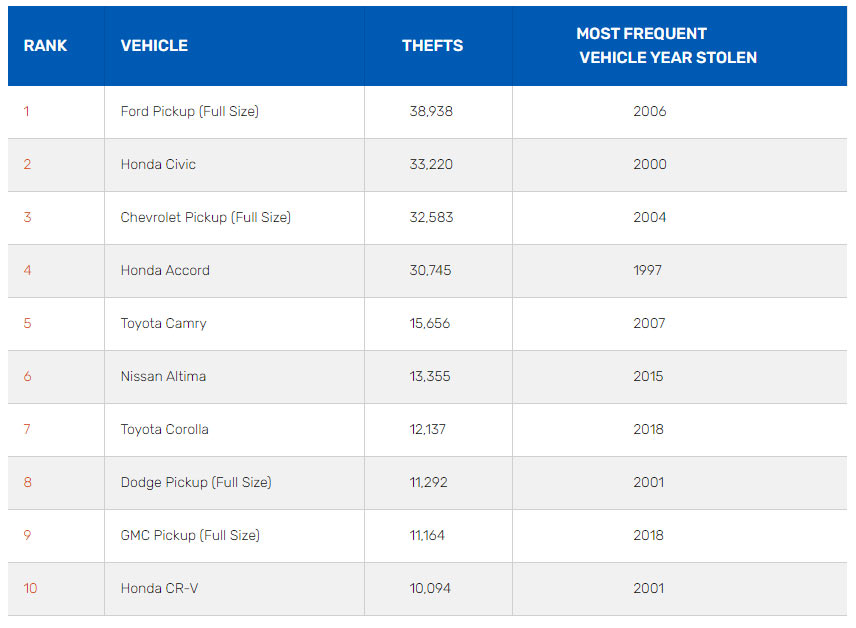Click the Toyota Corolla vehicle cell
The width and height of the screenshot is (856, 628).
click(165, 429)
